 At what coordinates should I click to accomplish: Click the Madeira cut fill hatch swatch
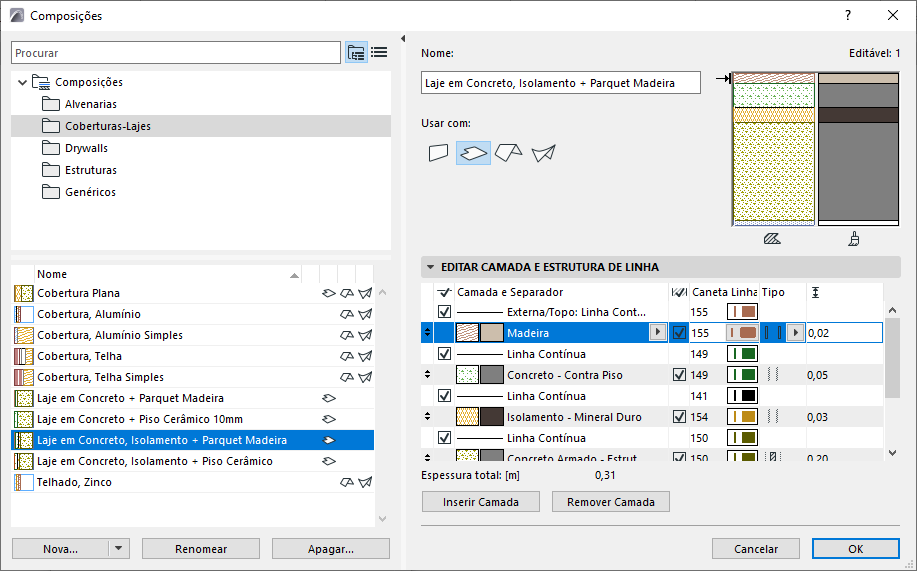click(x=467, y=333)
